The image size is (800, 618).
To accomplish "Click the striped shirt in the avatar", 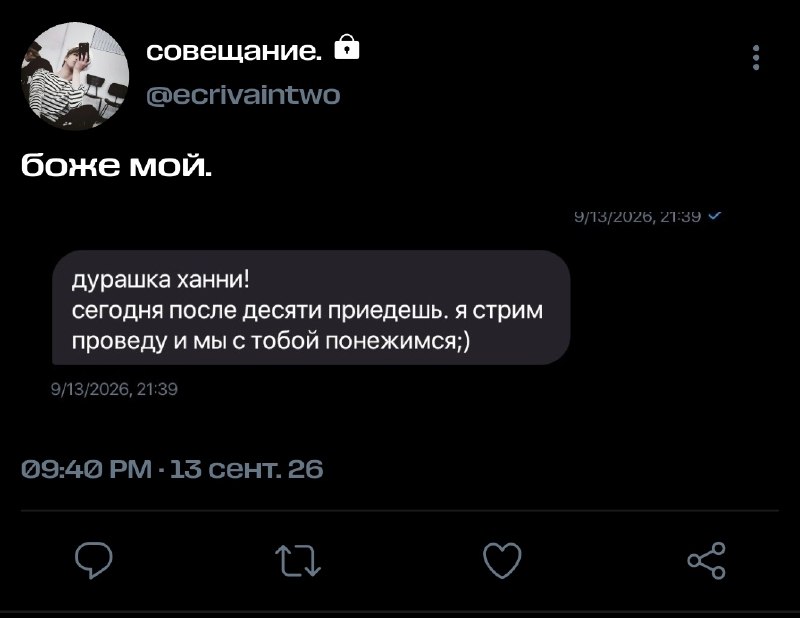I will [51, 96].
